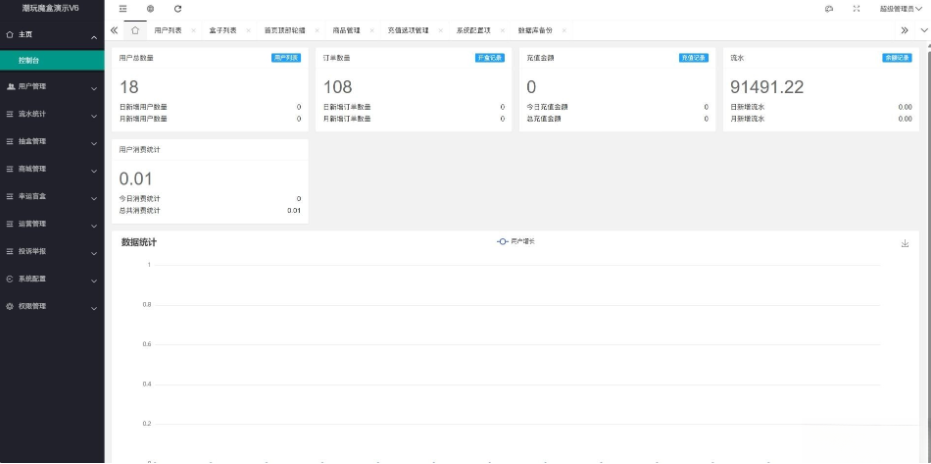
Task: Switch to the 商品管理 tab
Action: (x=346, y=31)
